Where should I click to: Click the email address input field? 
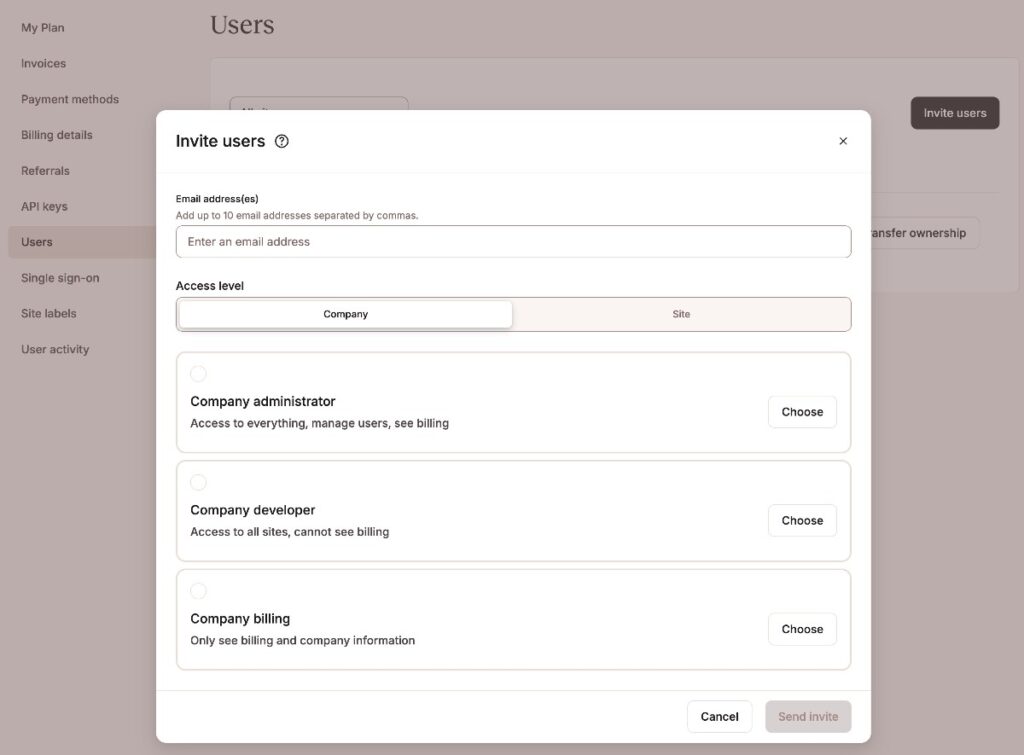512,241
